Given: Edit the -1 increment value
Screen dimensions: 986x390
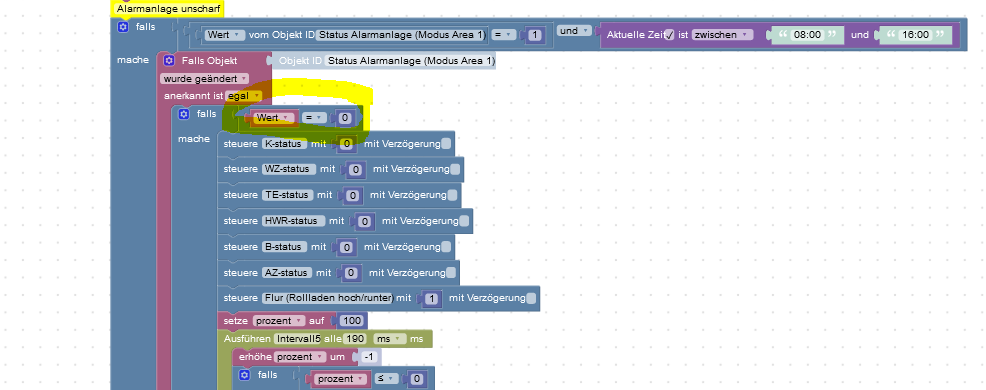Looking at the screenshot, I should (x=370, y=357).
